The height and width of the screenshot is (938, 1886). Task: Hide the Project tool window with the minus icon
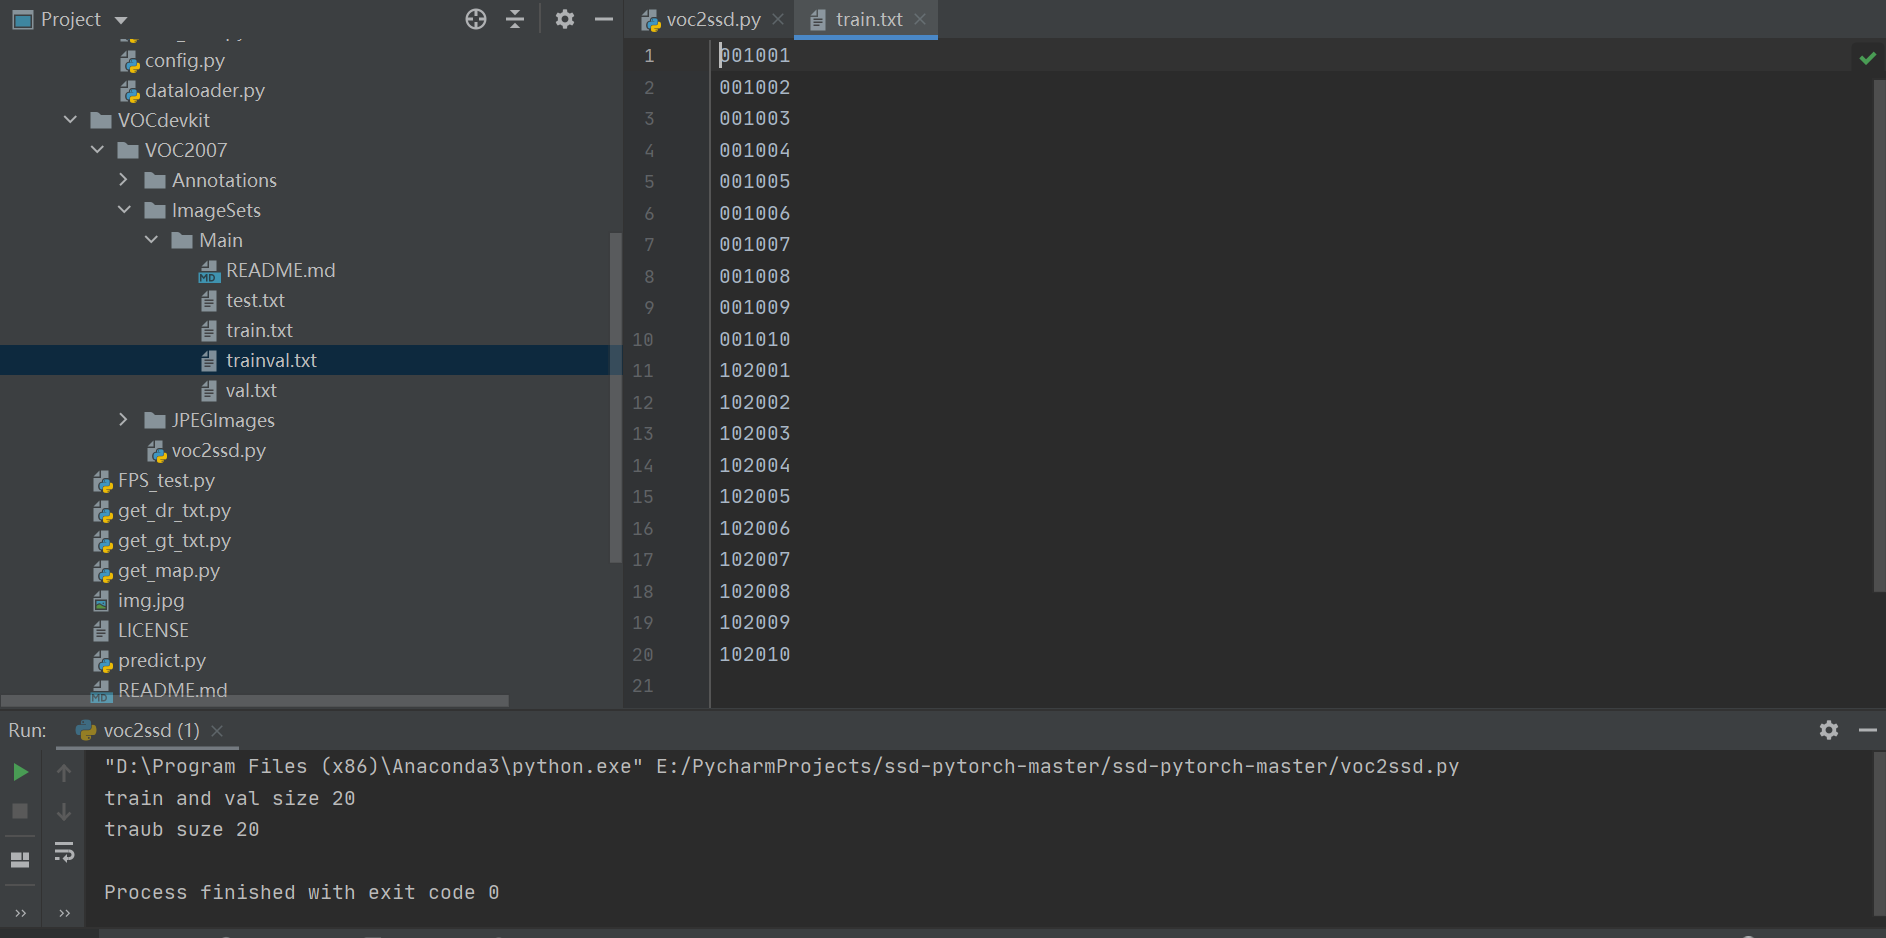[601, 18]
